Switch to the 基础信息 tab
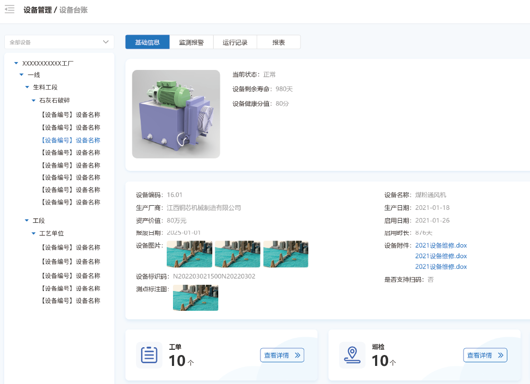The width and height of the screenshot is (530, 384). pos(147,42)
